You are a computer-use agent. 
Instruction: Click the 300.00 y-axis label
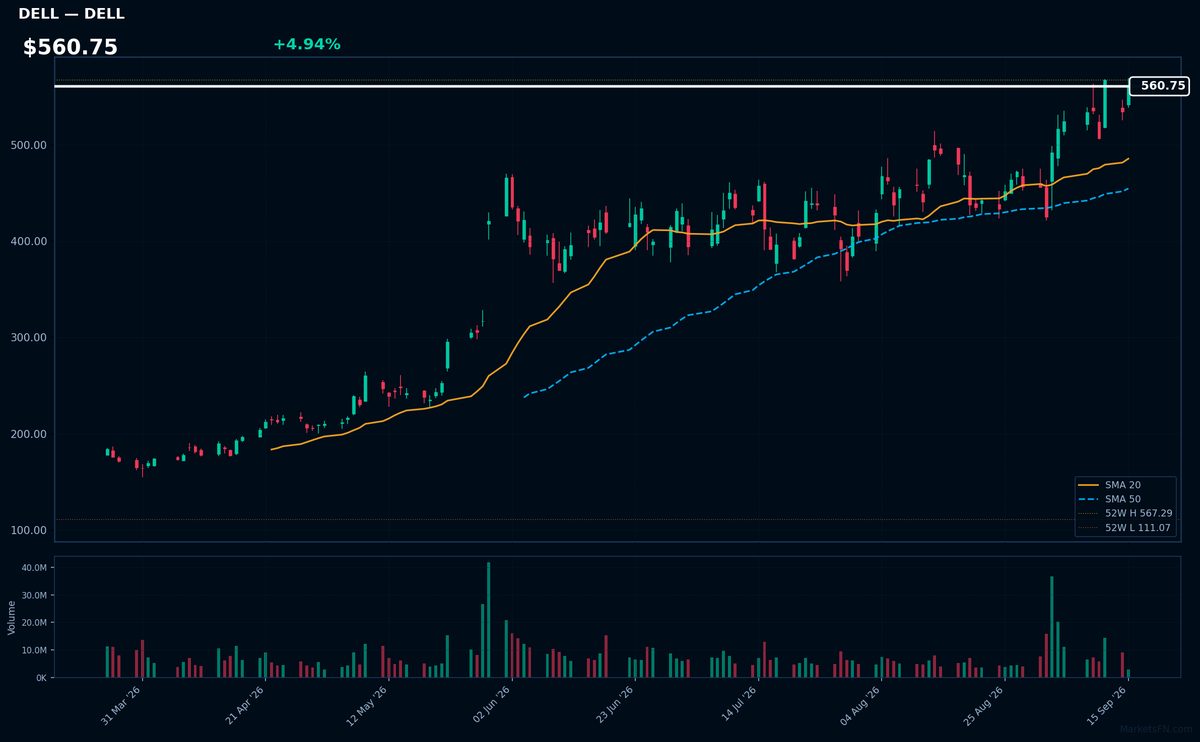click(x=29, y=338)
